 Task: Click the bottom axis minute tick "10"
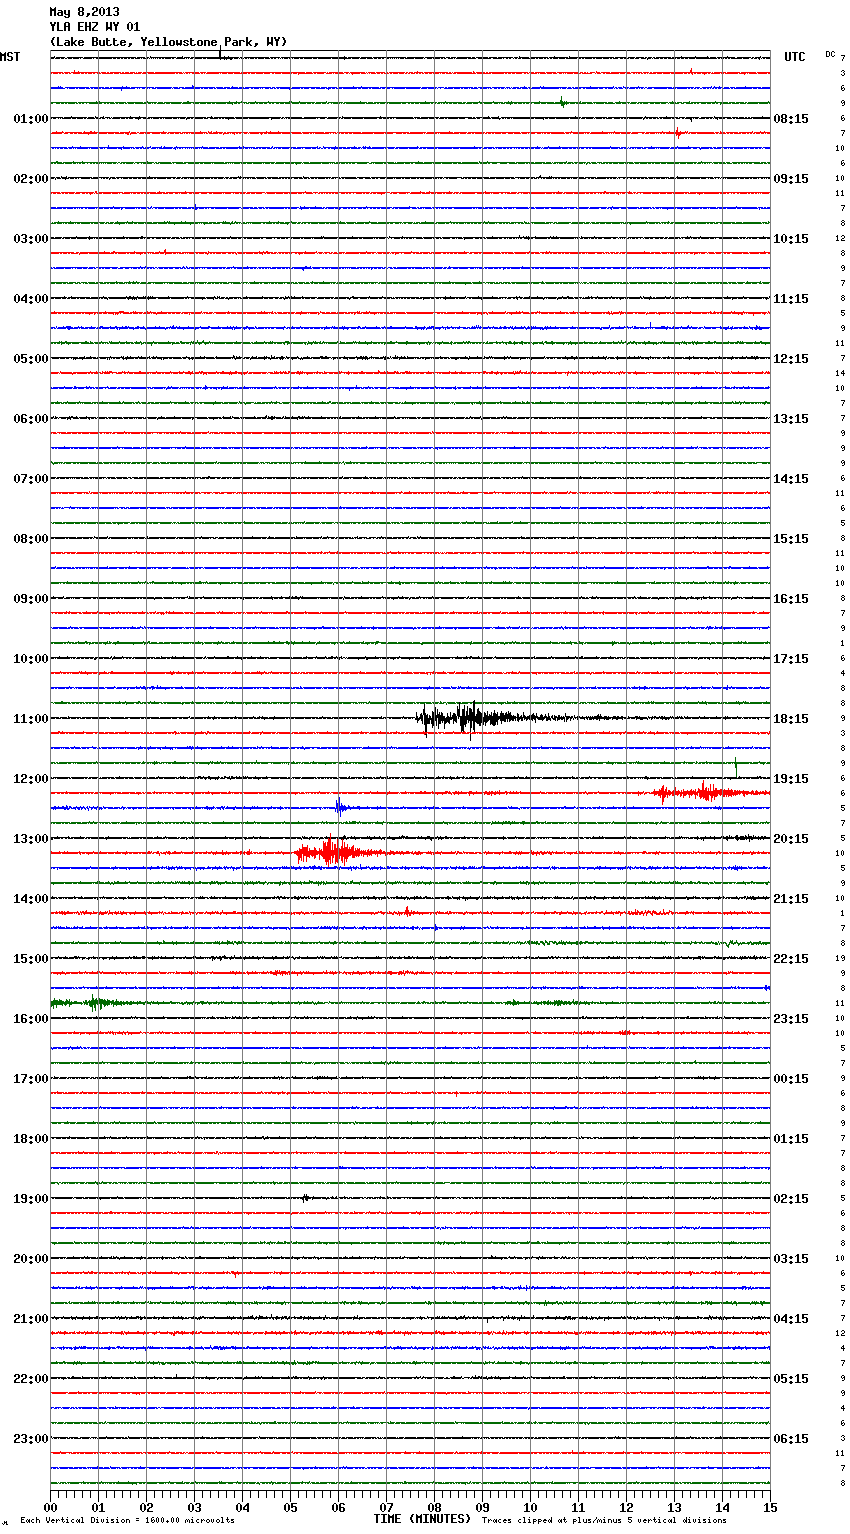(x=530, y=1507)
